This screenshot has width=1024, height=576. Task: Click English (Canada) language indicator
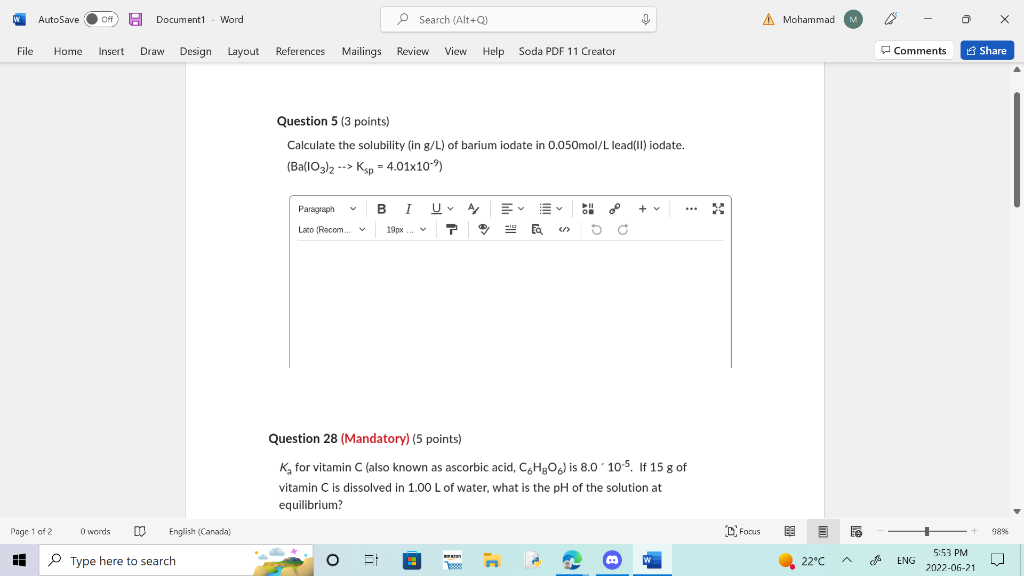click(x=200, y=532)
